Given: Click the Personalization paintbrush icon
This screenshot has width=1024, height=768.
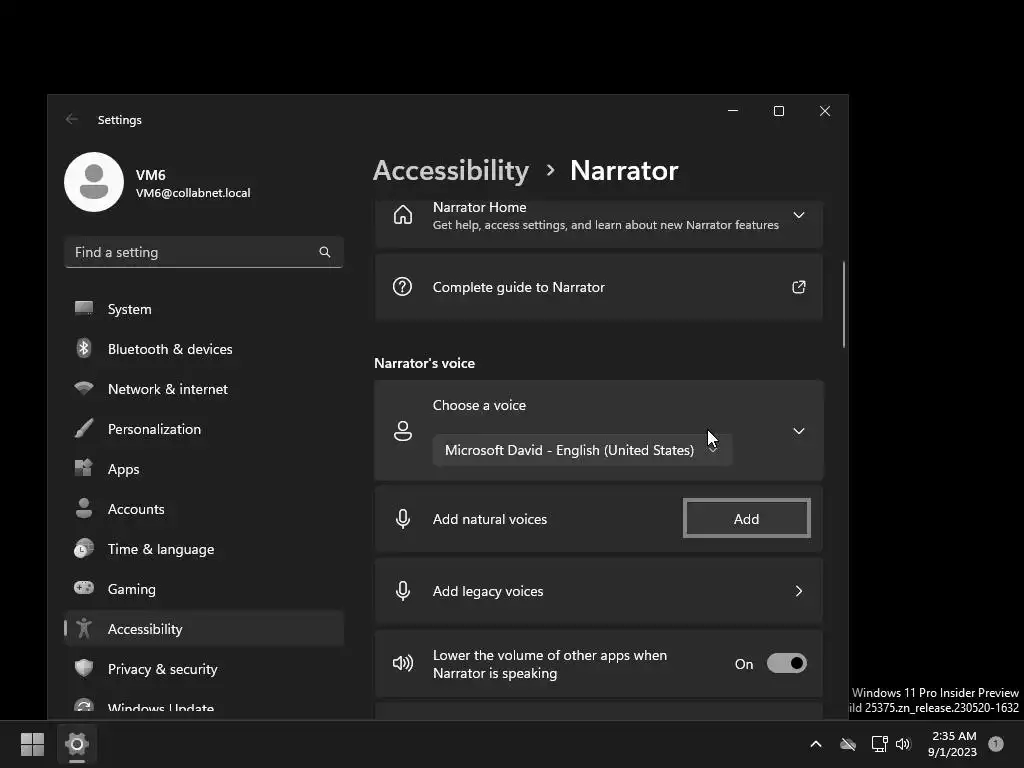Looking at the screenshot, I should point(84,428).
